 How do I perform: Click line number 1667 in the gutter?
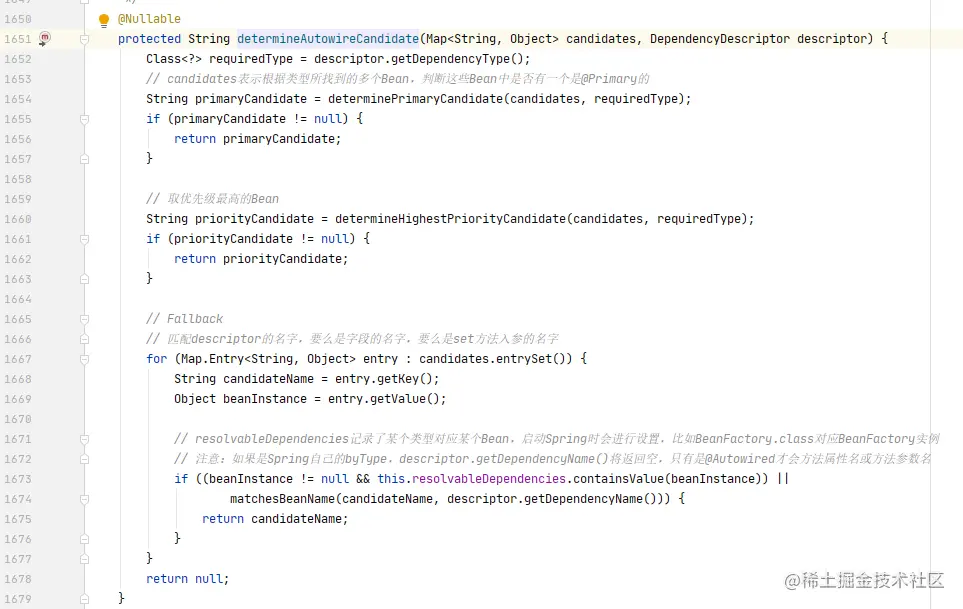[17, 359]
